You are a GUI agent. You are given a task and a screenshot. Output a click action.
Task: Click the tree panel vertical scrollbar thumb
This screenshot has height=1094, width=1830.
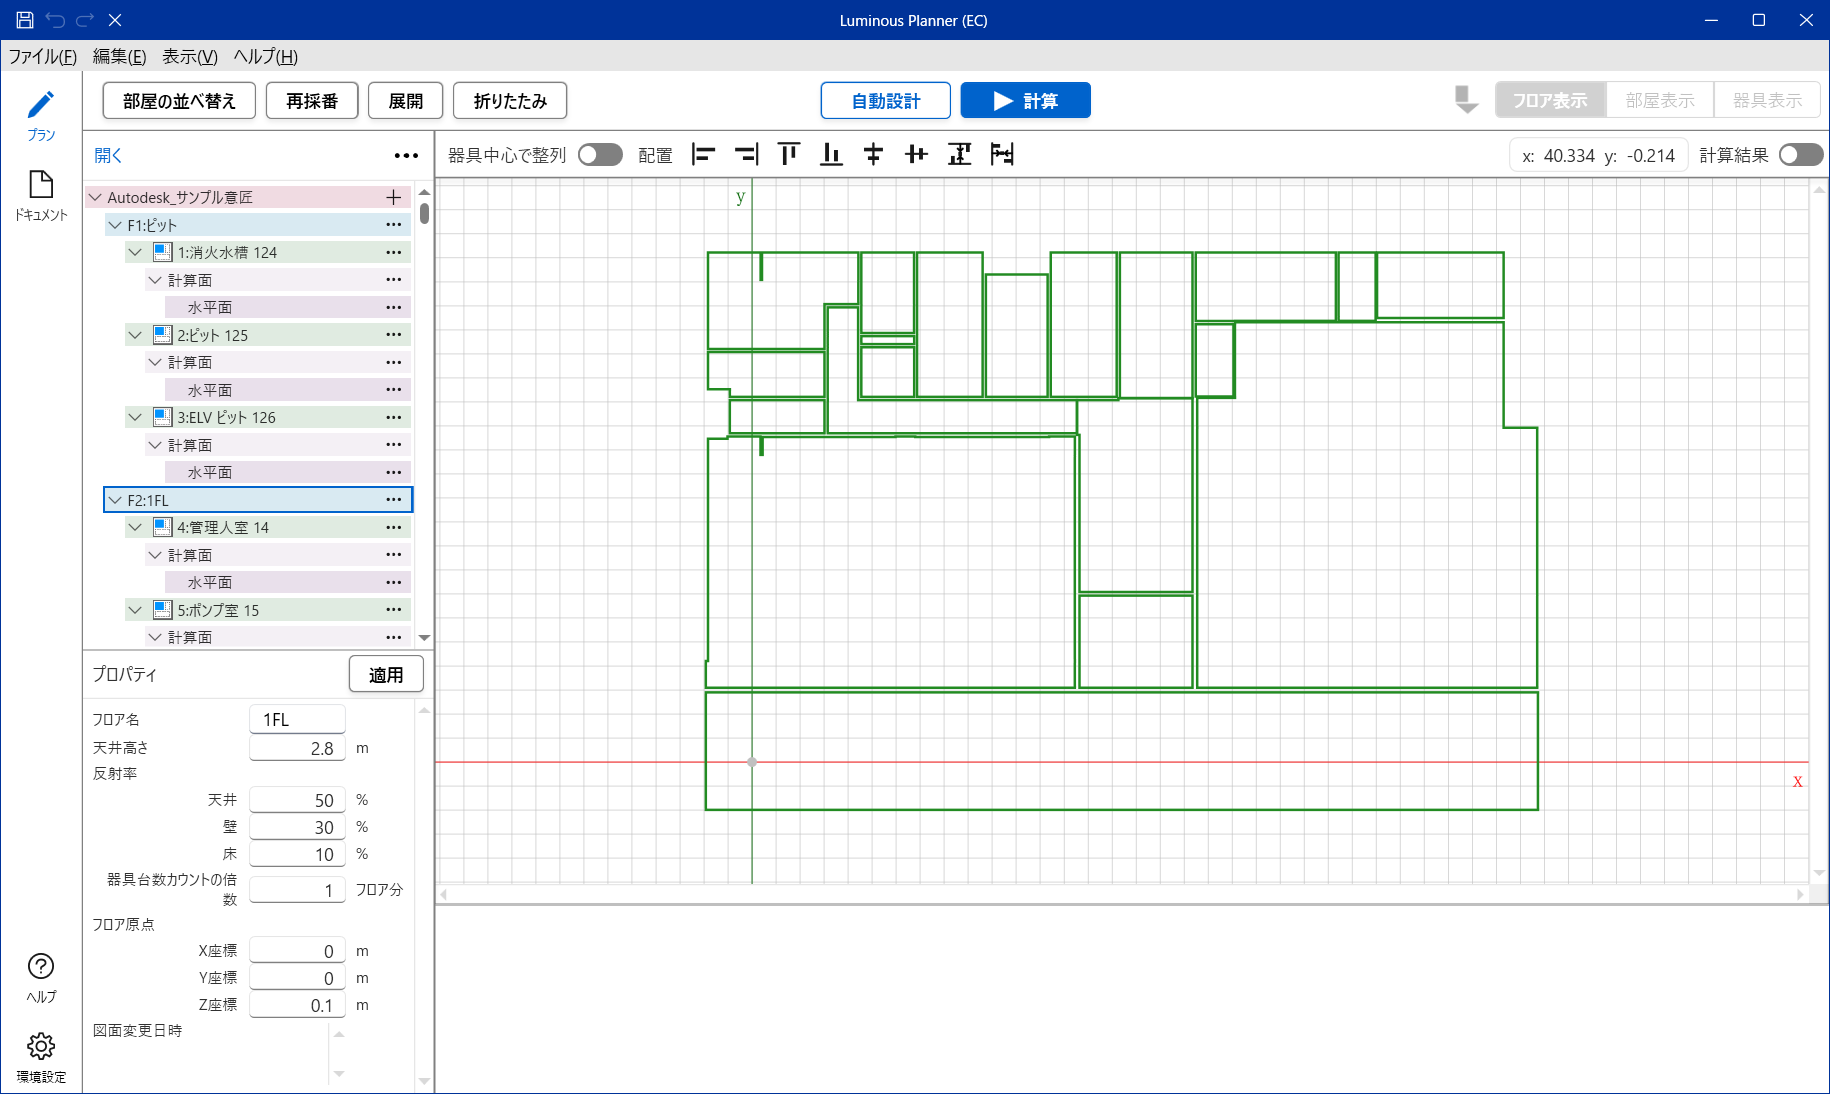tap(425, 213)
